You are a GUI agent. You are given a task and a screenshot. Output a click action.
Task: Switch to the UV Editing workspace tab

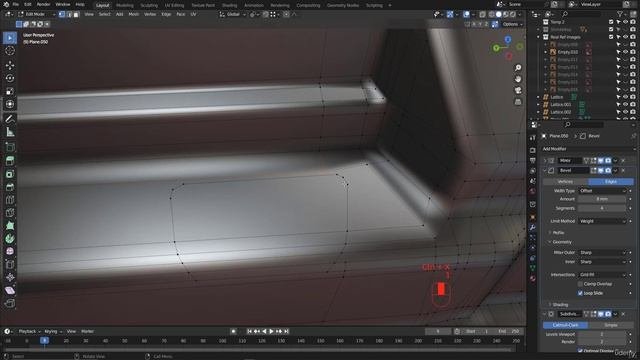coord(174,5)
